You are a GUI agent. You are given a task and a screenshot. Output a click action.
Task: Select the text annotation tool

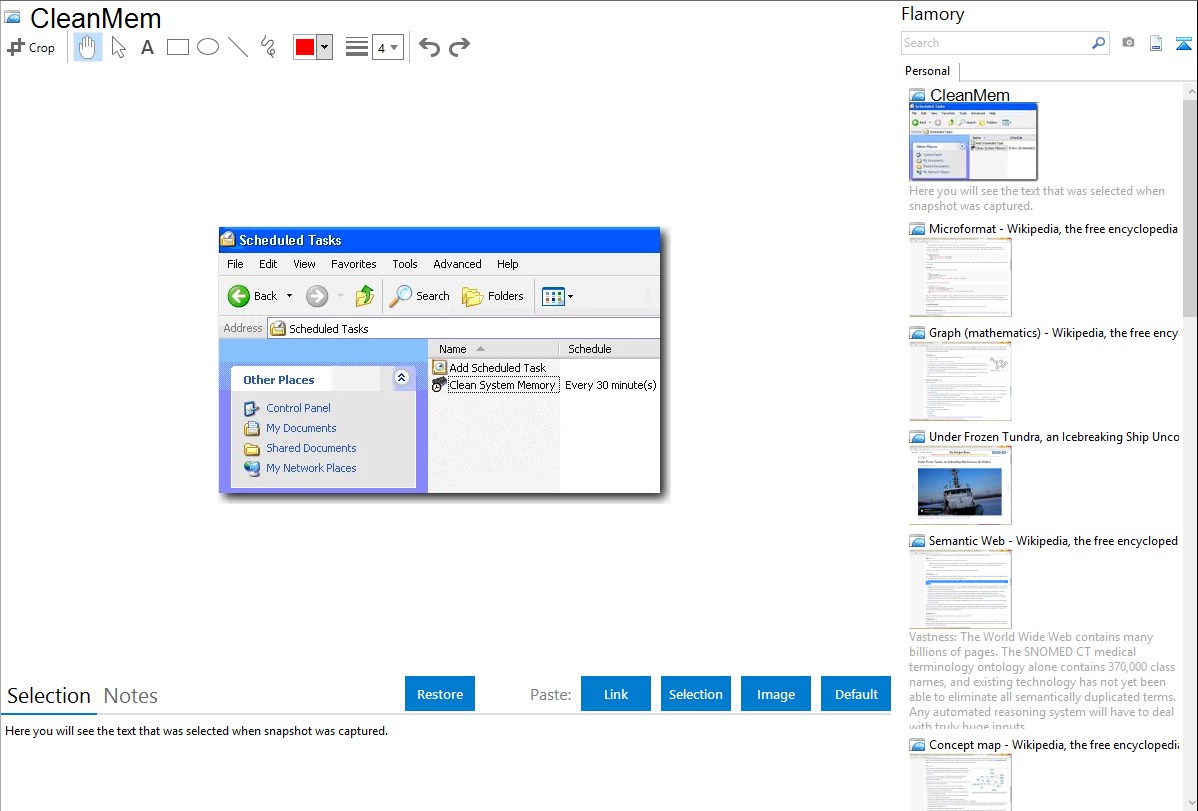[x=147, y=47]
